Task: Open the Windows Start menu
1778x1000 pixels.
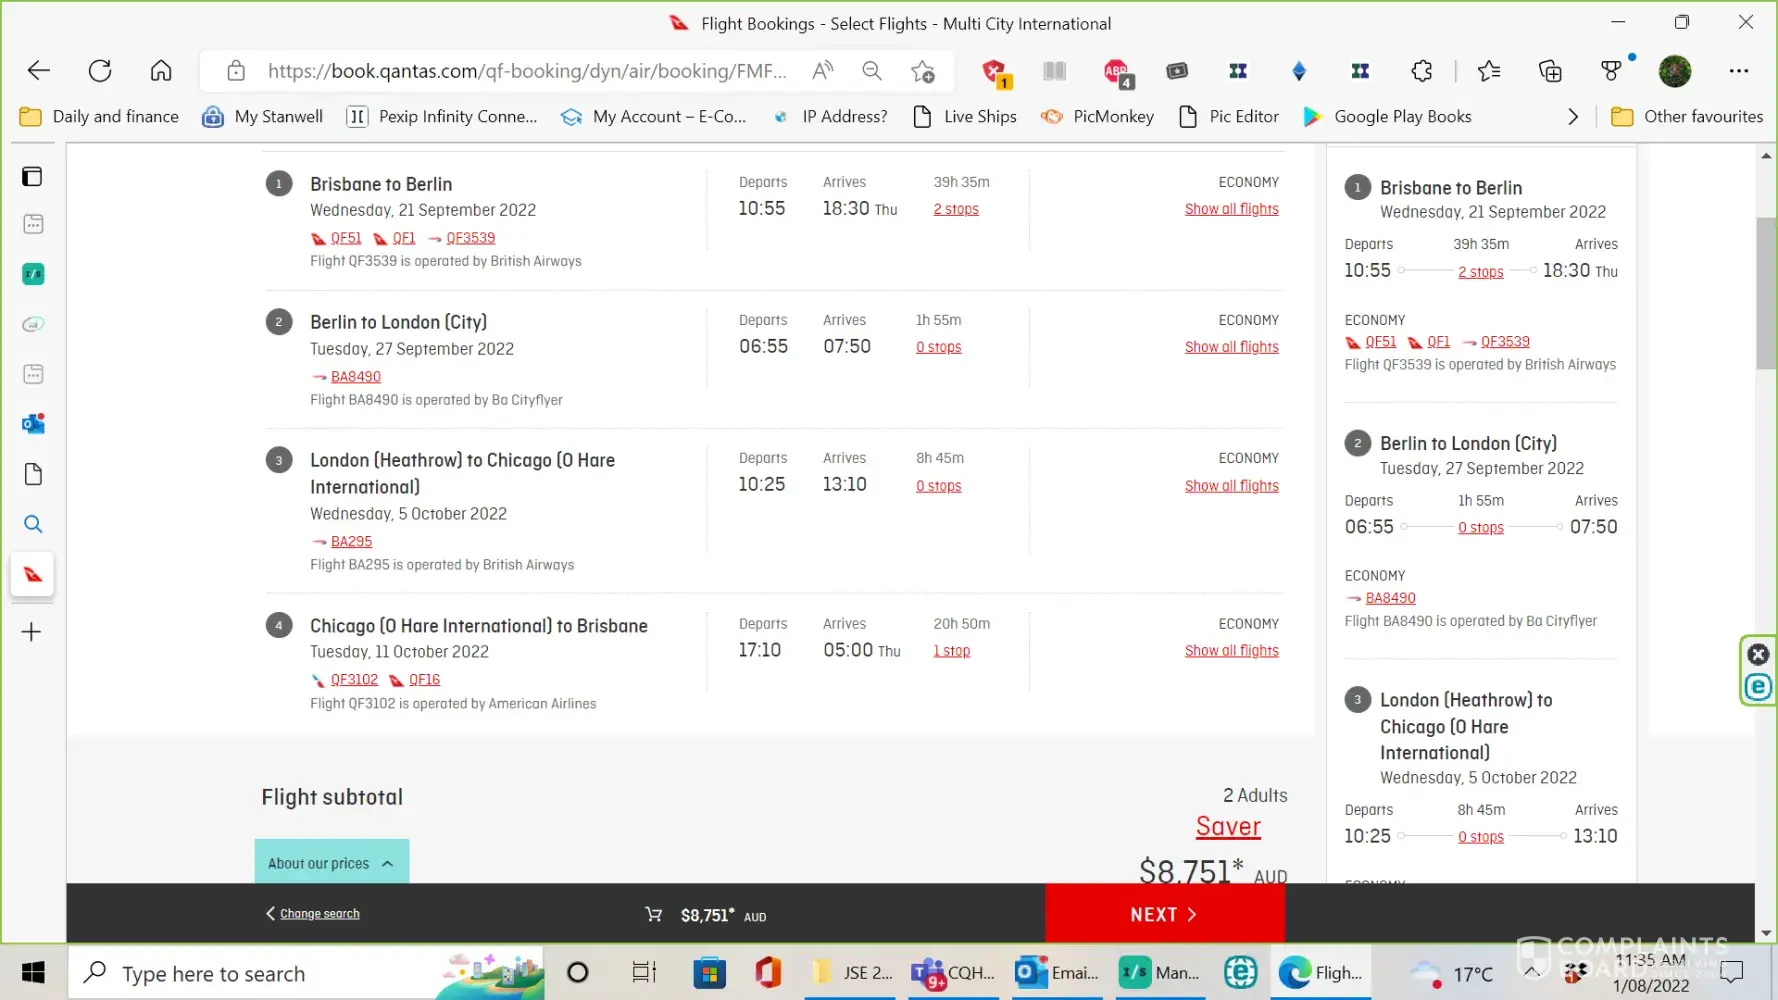Action: [x=33, y=973]
